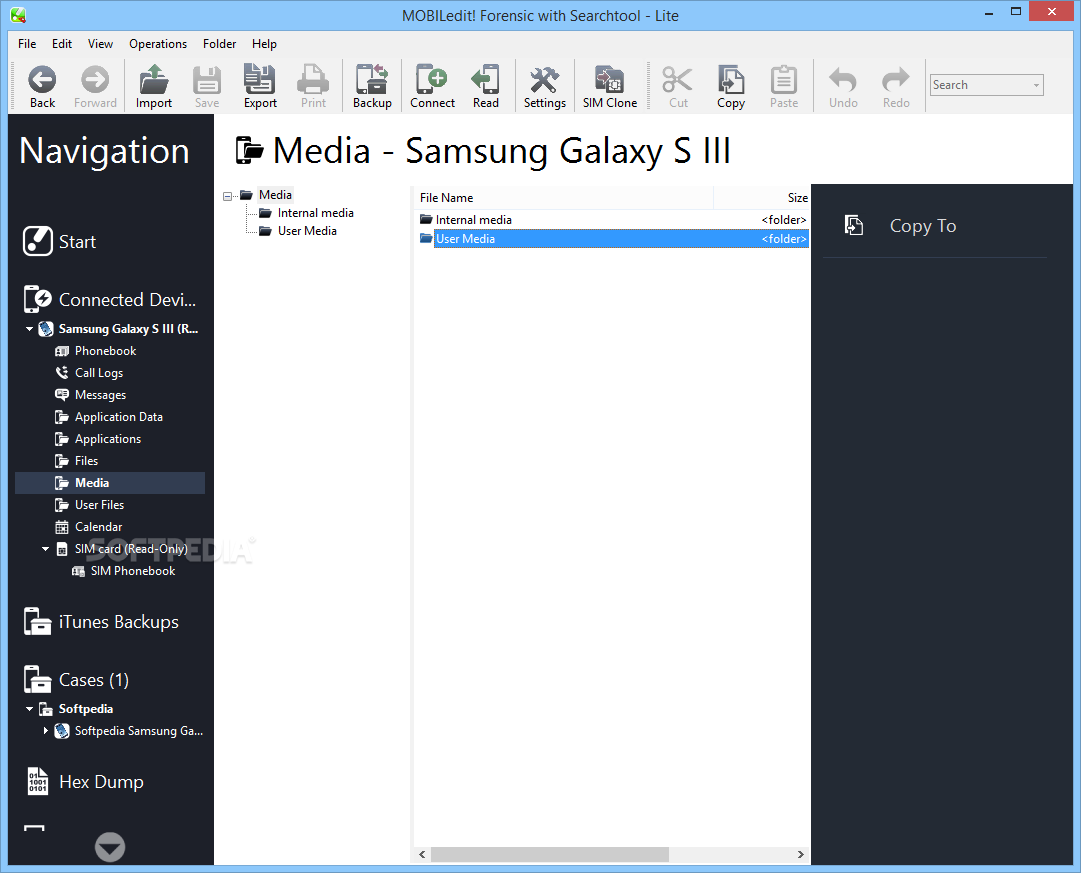This screenshot has height=873, width=1081.
Task: Select Phonebook under Samsung Galaxy S III
Action: coord(105,350)
